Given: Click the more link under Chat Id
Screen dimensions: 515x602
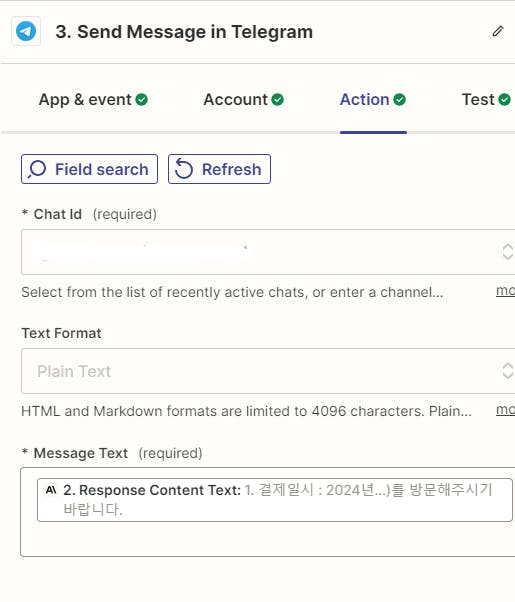Looking at the screenshot, I should click(x=505, y=291).
